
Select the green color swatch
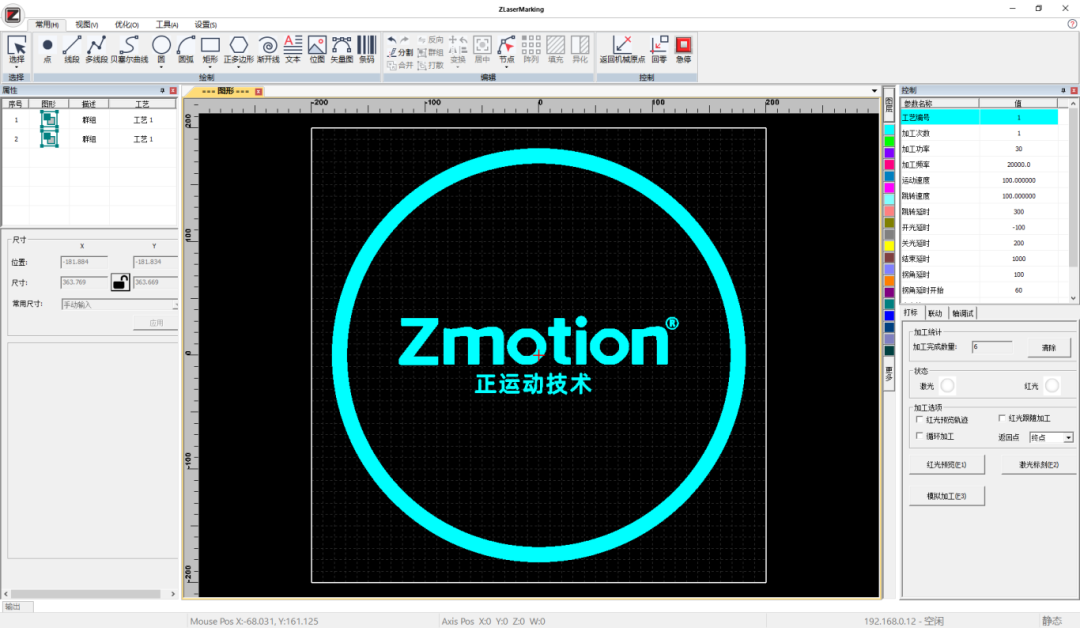(889, 141)
